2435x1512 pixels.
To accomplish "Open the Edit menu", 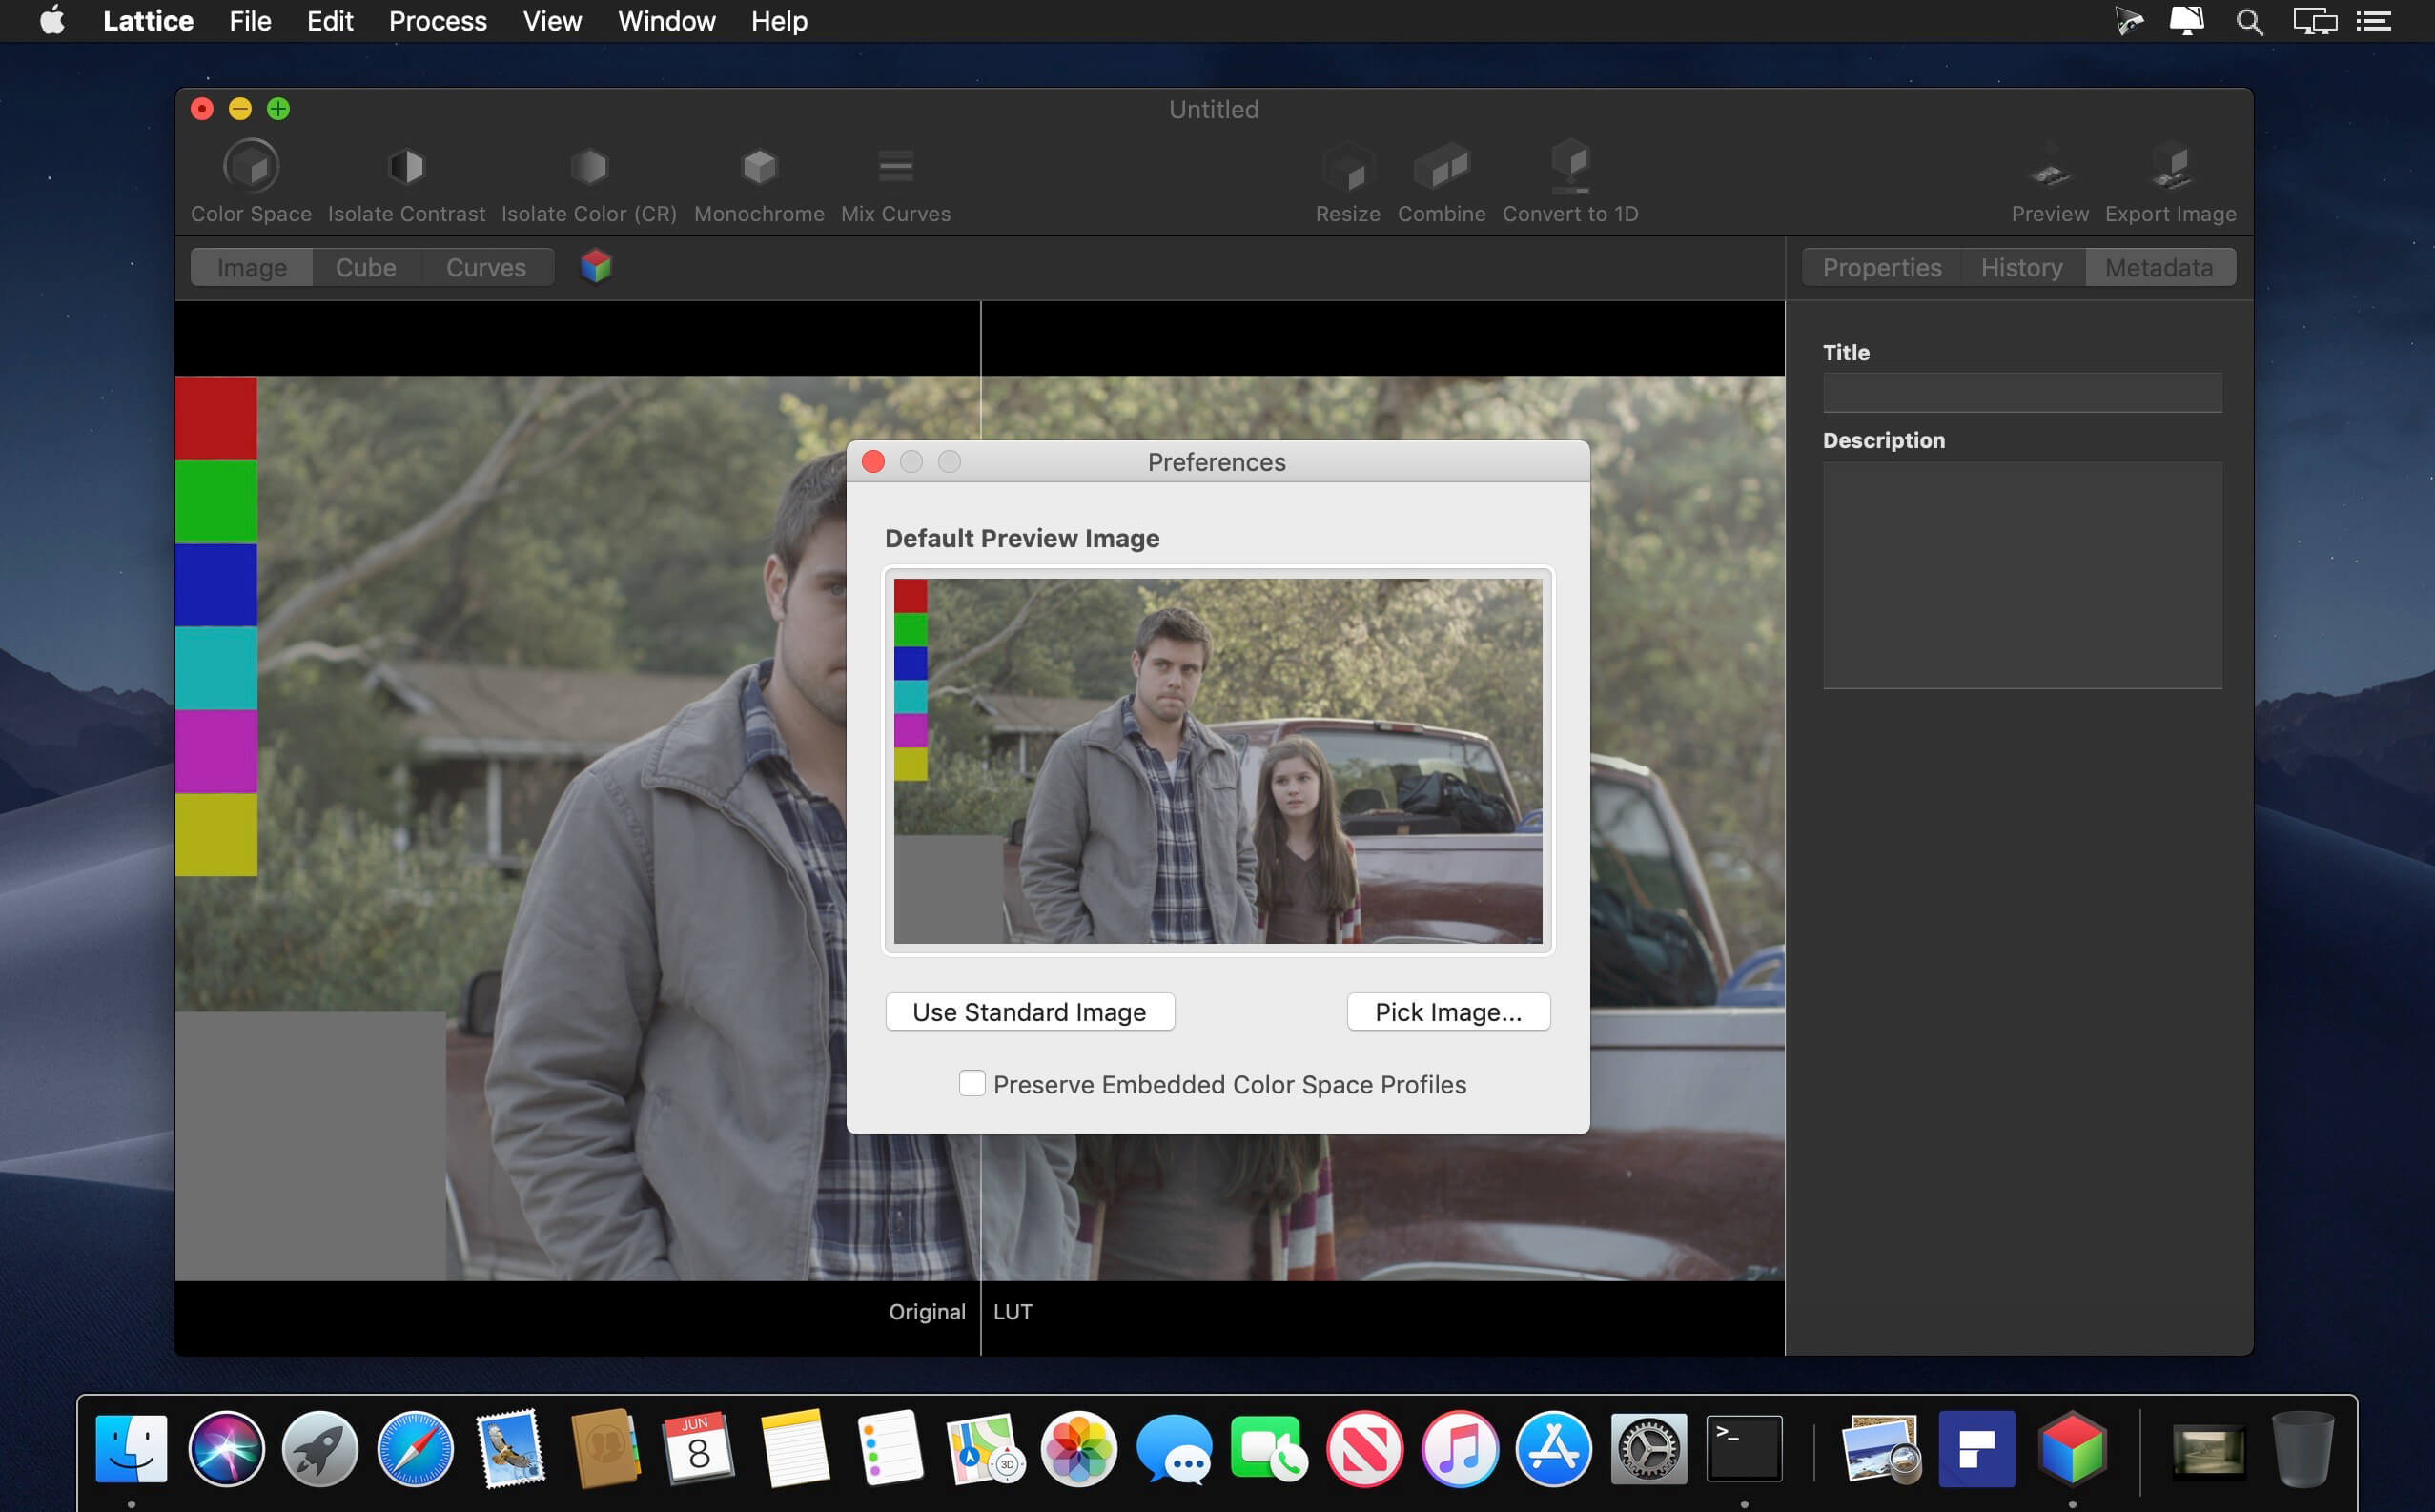I will 330,21.
